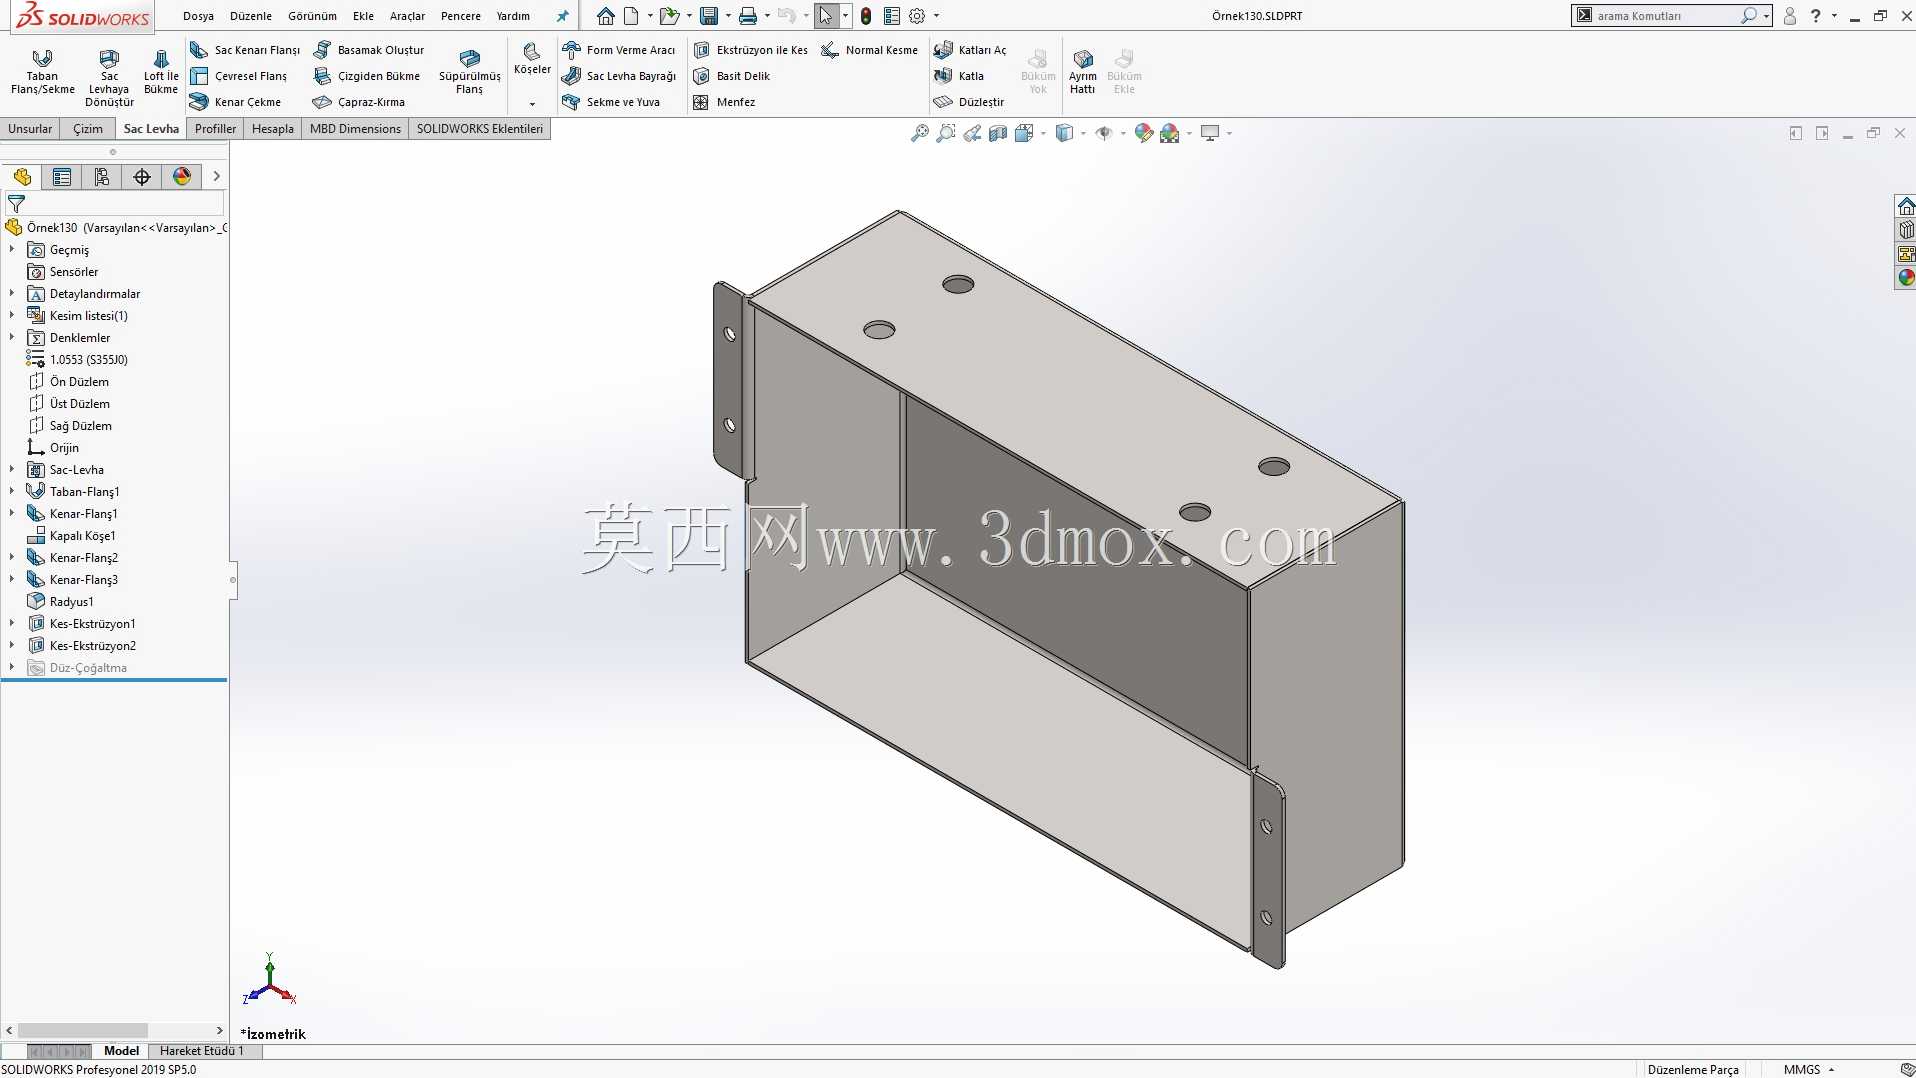Click Zoom to Fit icon
This screenshot has width=1916, height=1078.
click(x=919, y=133)
